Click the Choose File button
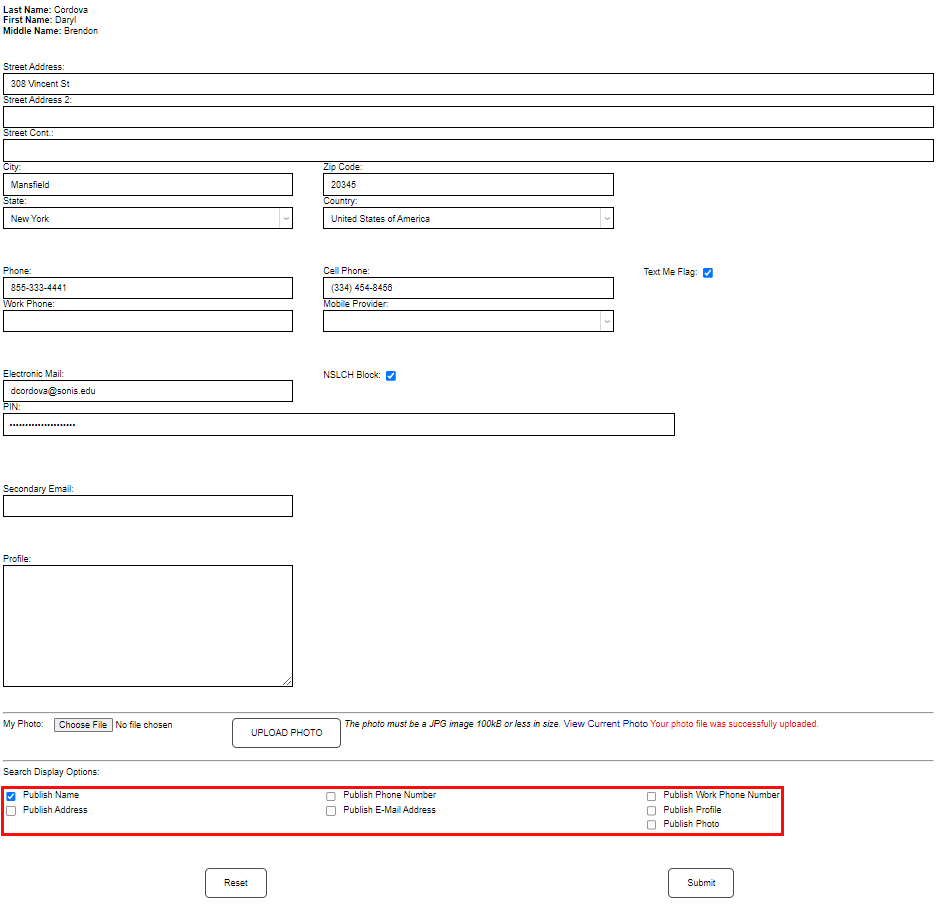The height and width of the screenshot is (905, 936). [x=83, y=724]
